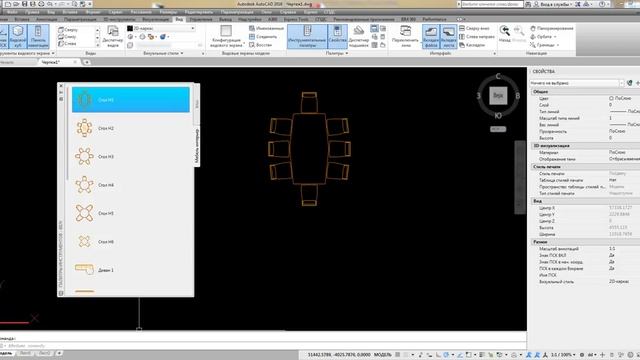The image size is (640, 360).
Task: Toggle Вкладки листа display
Action: [x=449, y=37]
